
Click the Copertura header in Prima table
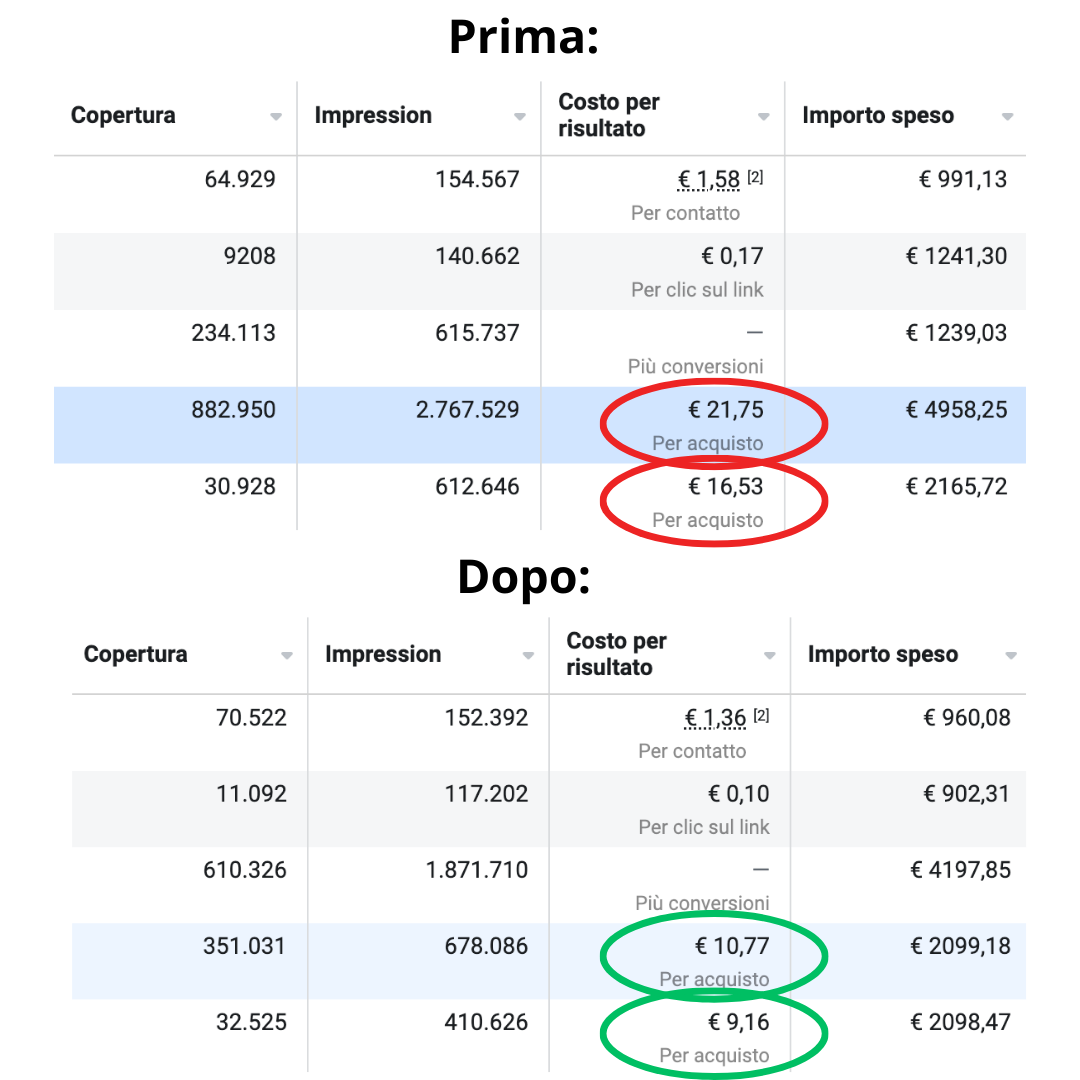pyautogui.click(x=123, y=115)
